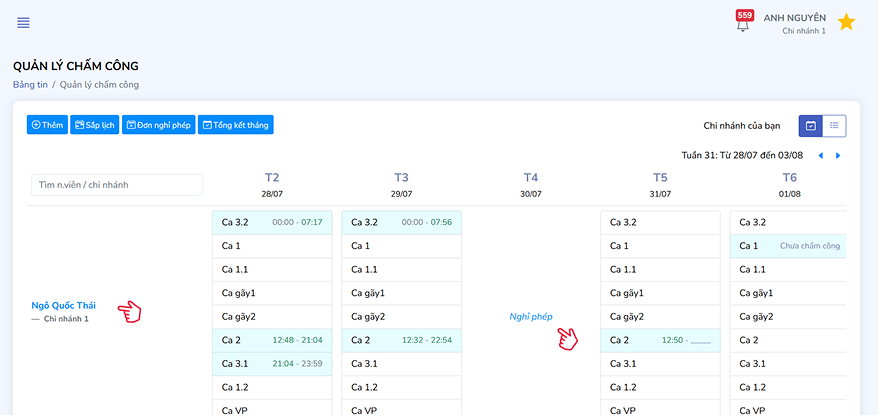Click the Nghỉ phép entry on T4
The image size is (879, 416).
(x=531, y=316)
